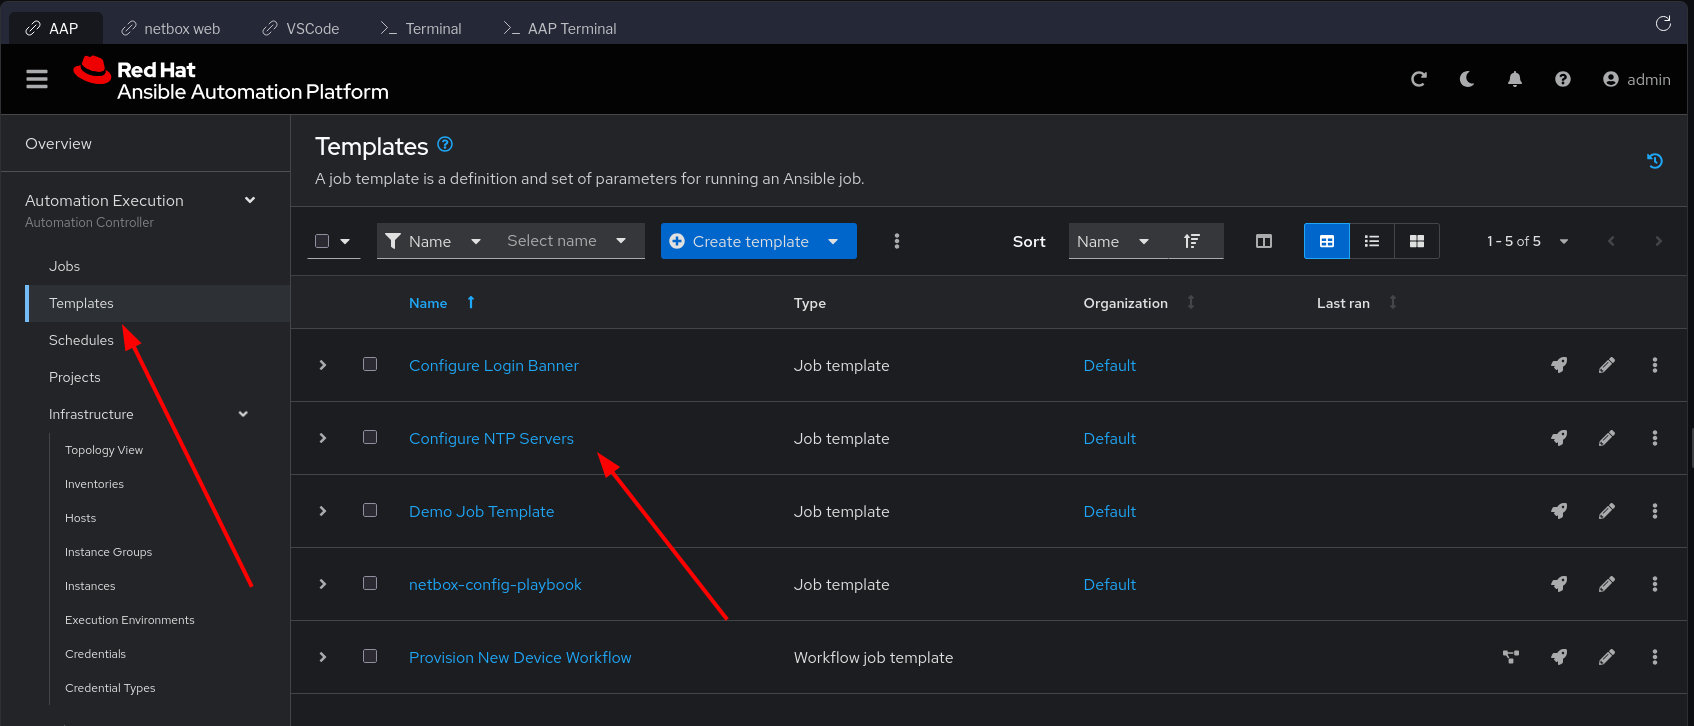Image resolution: width=1694 pixels, height=726 pixels.
Task: Open the help question mark menu
Action: (1563, 79)
